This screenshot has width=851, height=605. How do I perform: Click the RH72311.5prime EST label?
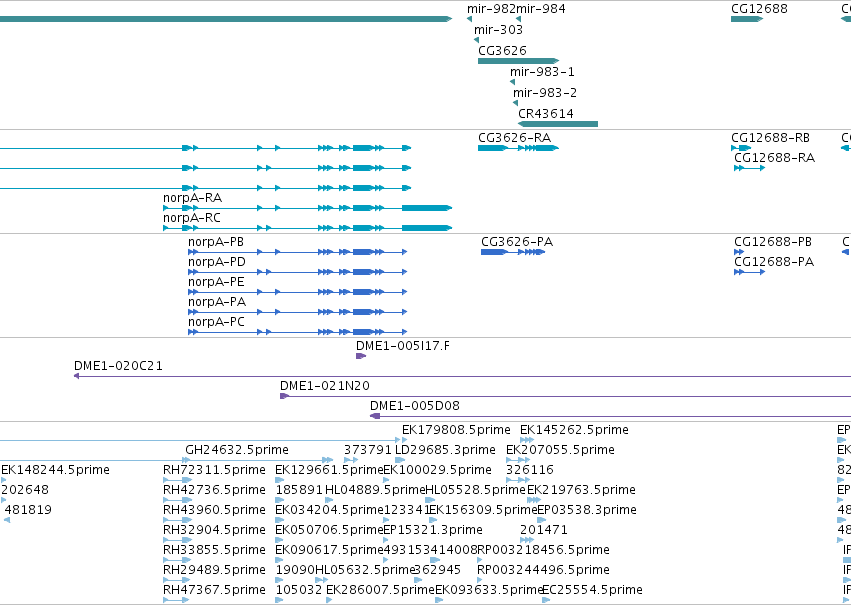(x=214, y=470)
